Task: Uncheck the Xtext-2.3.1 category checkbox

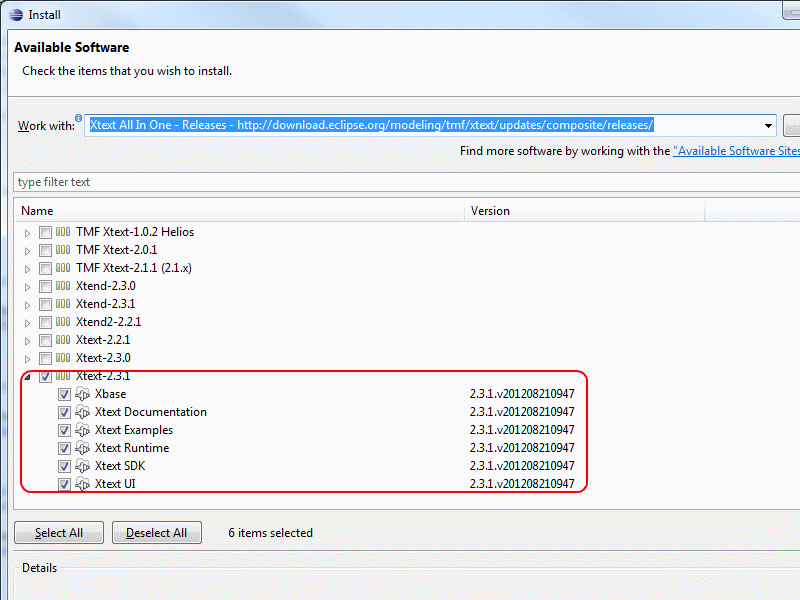Action: pyautogui.click(x=45, y=377)
